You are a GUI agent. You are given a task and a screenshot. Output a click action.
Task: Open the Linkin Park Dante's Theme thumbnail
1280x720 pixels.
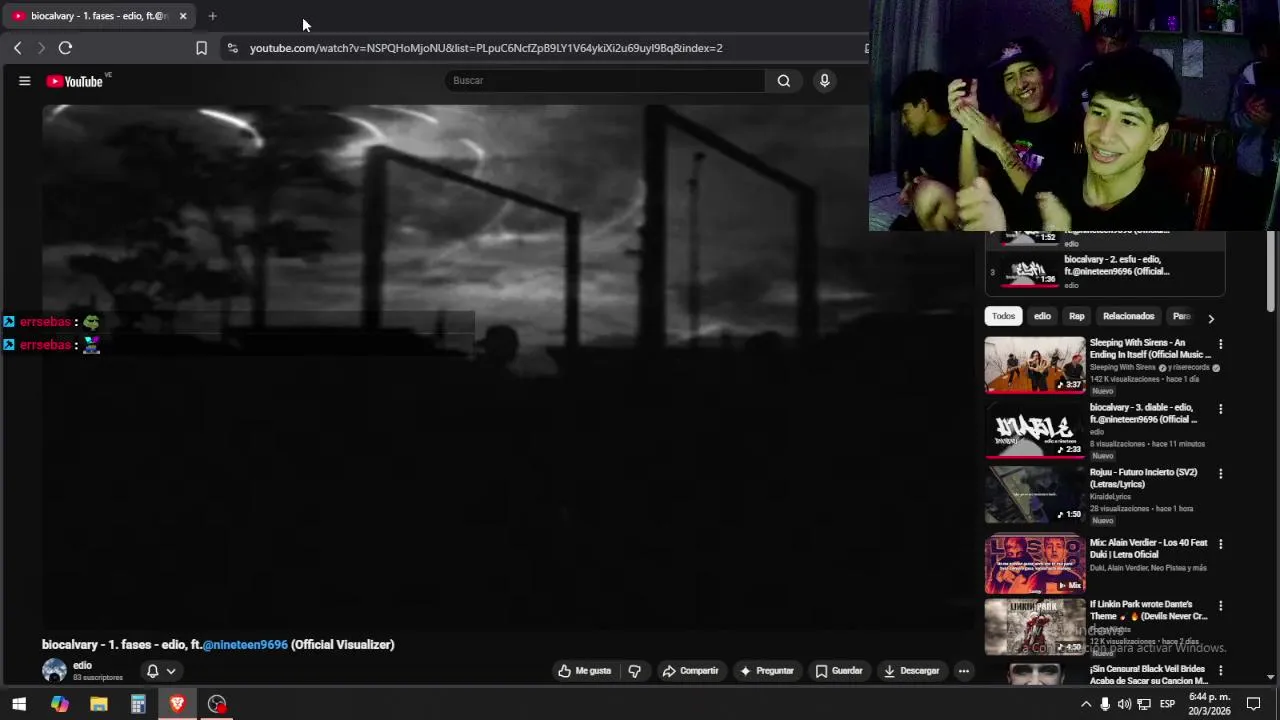[x=1035, y=627]
